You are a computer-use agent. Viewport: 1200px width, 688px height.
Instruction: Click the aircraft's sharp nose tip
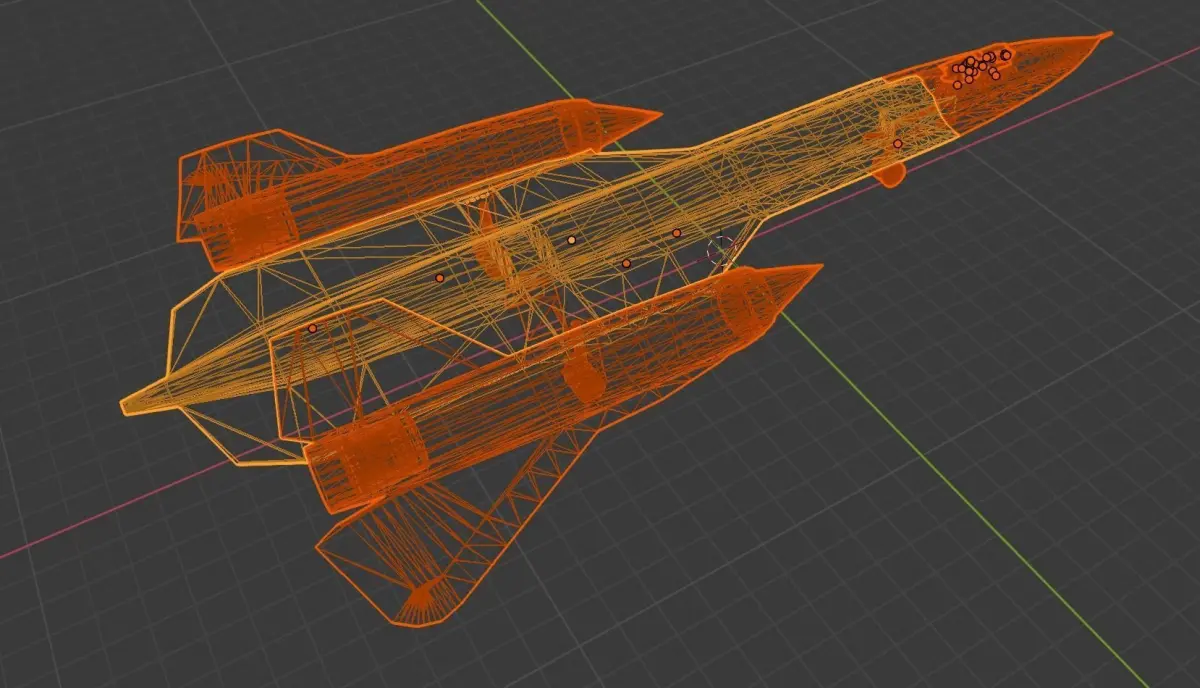[x=1105, y=37]
